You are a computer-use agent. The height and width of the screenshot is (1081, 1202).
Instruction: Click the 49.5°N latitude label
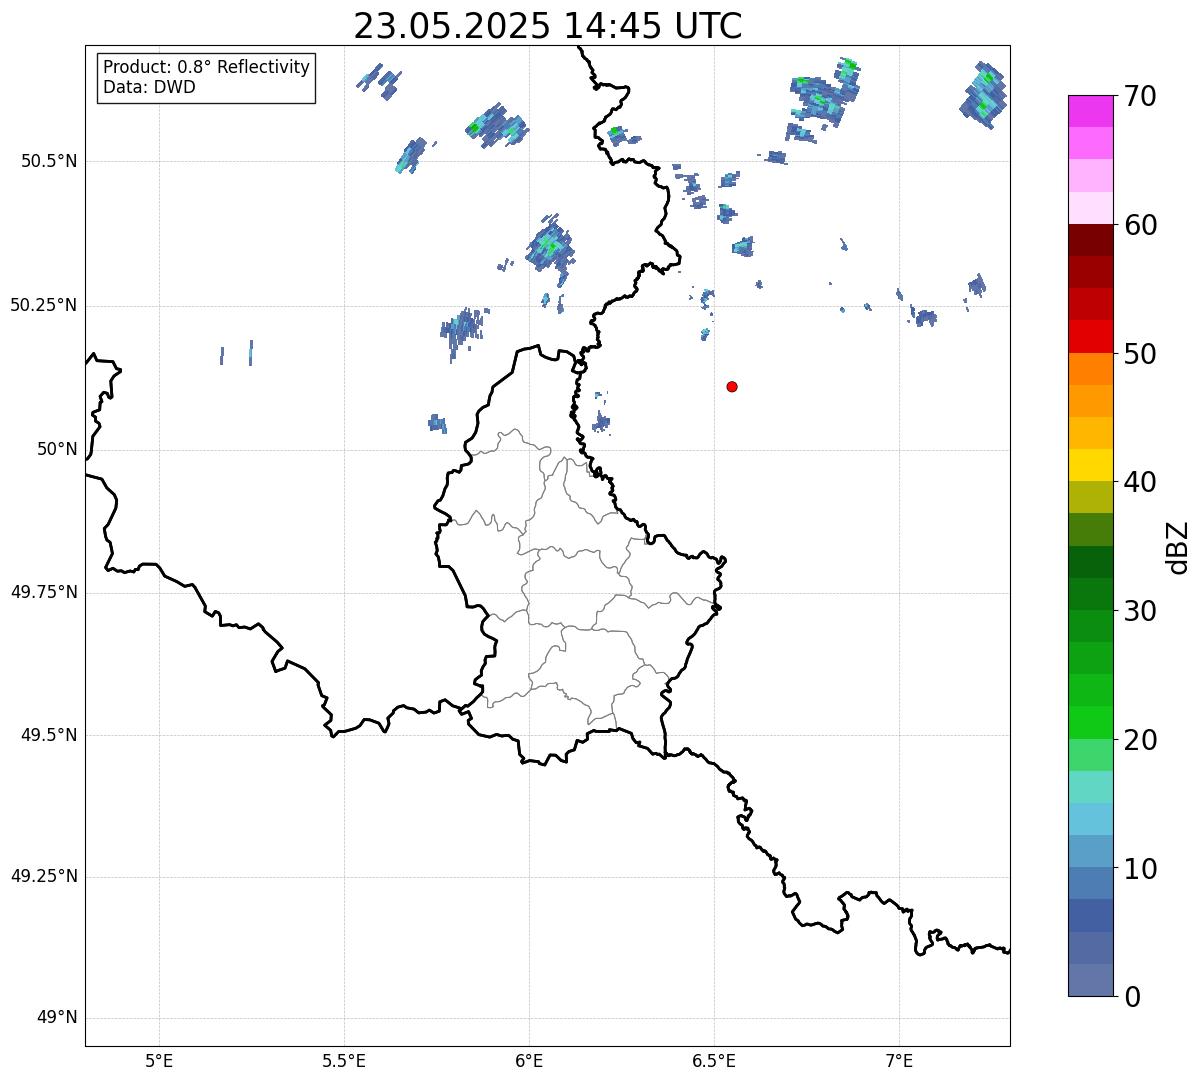50,735
